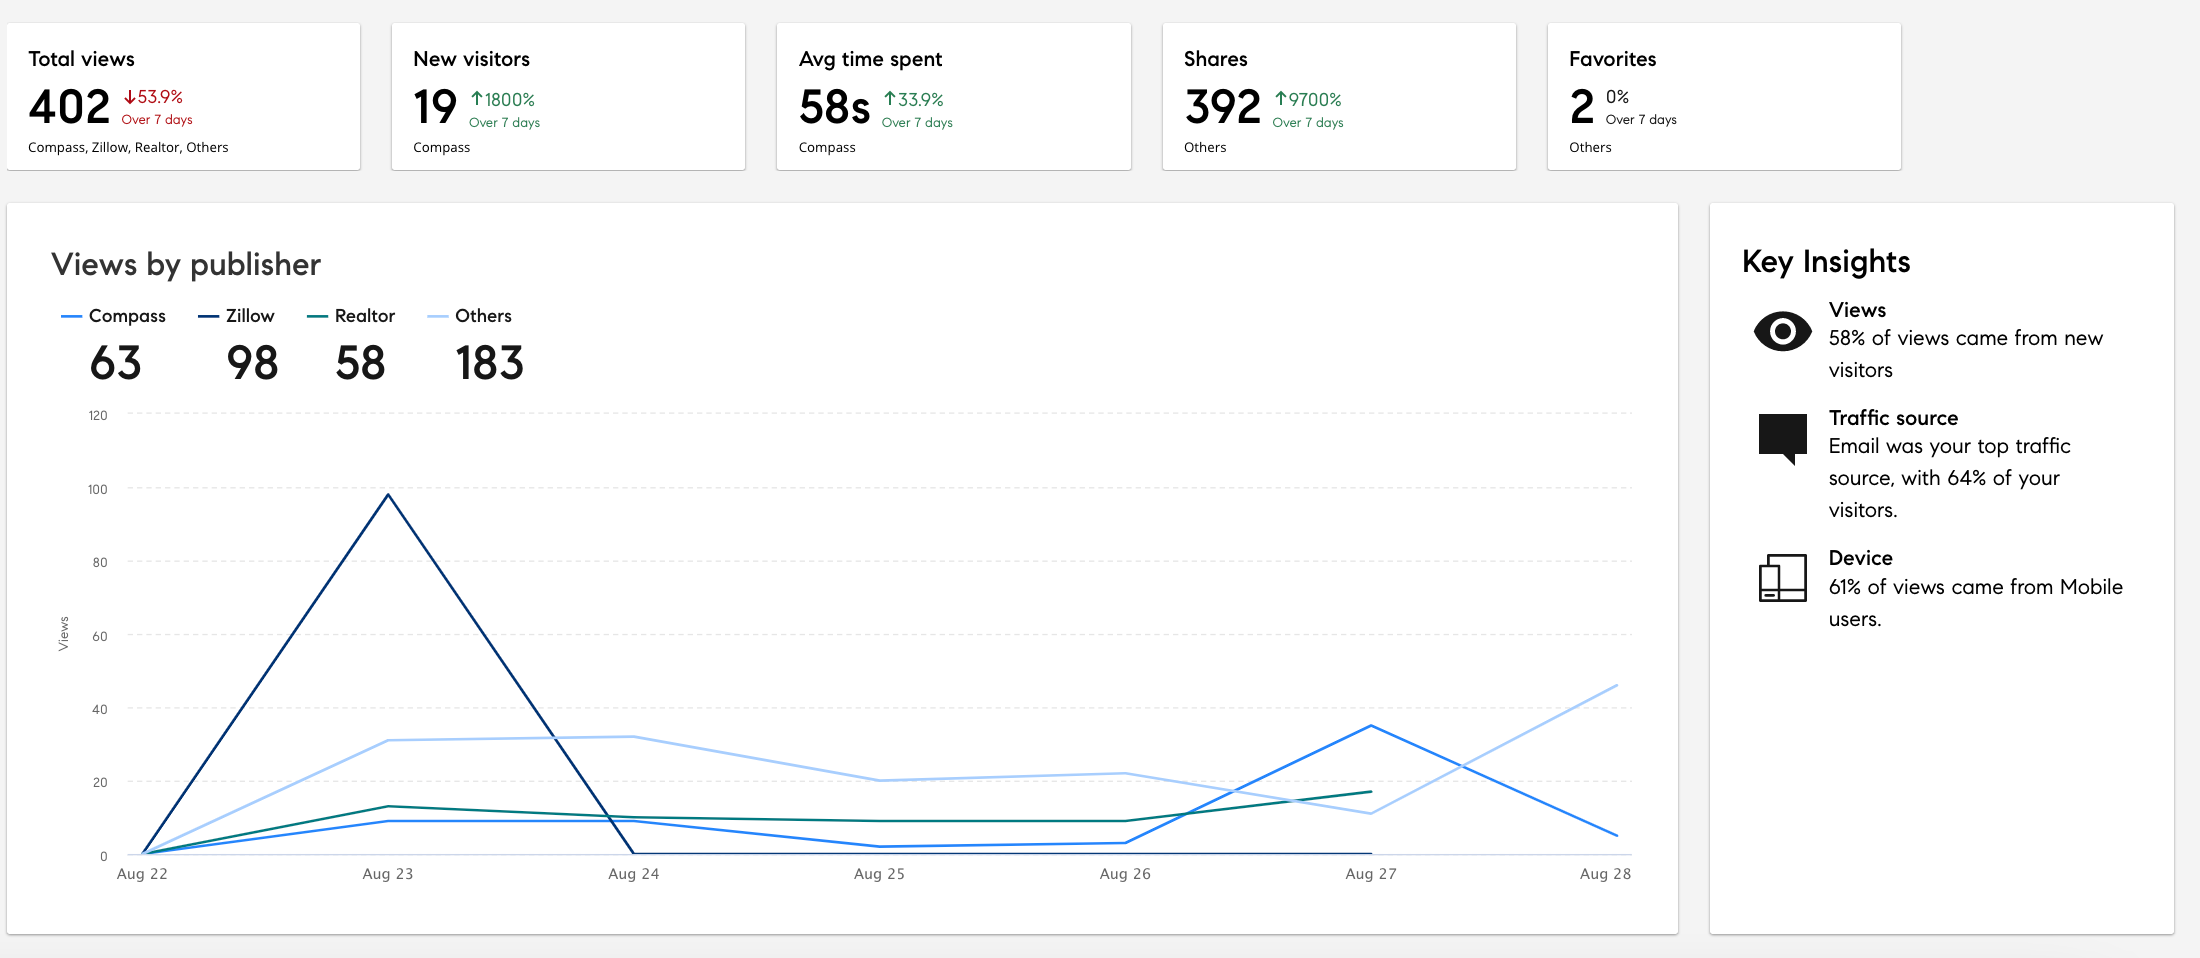Click the speech bubble Traffic source icon
The image size is (2200, 958).
coord(1782,438)
